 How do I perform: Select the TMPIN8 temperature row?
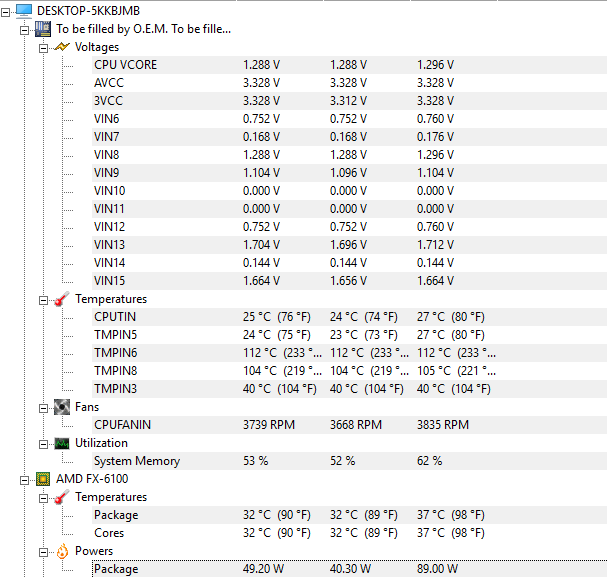pos(350,371)
